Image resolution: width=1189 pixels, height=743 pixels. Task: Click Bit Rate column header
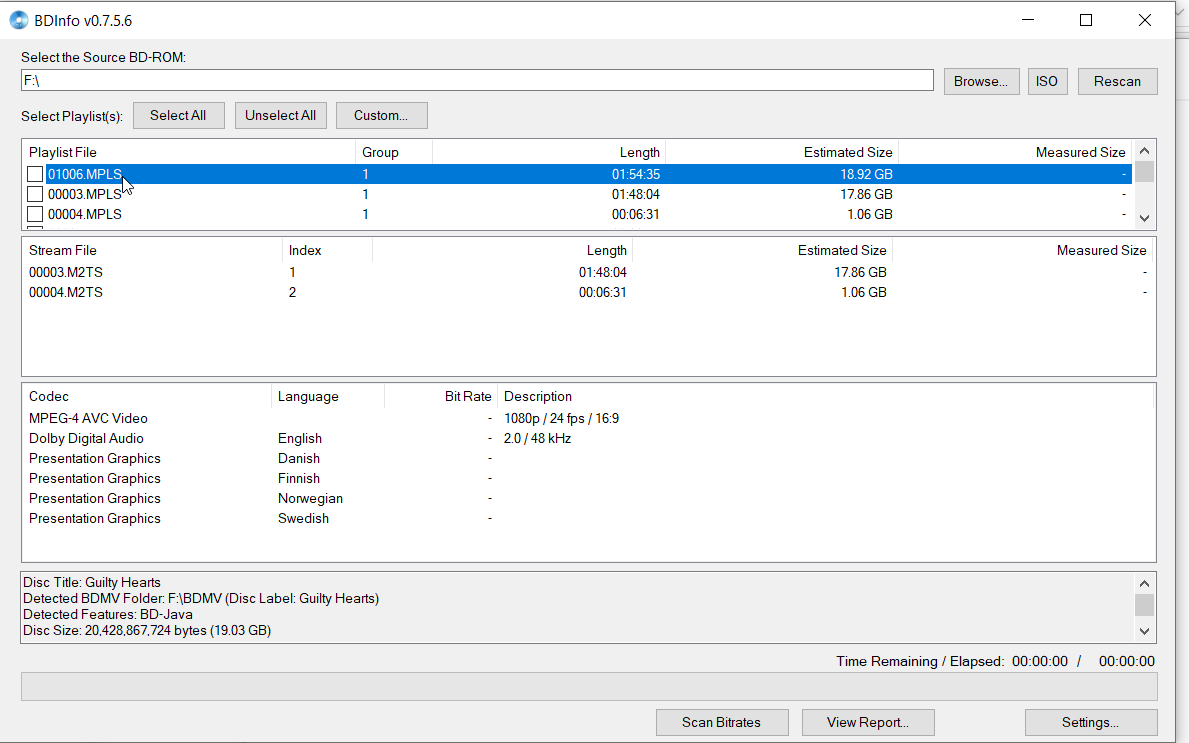[441, 397]
